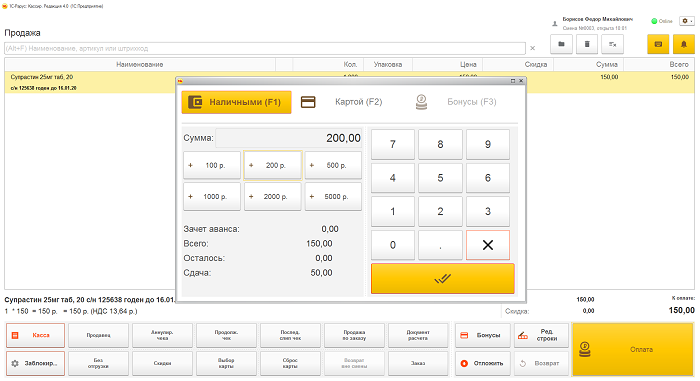Close the payment dialog window
The width and height of the screenshot is (700, 381).
(x=521, y=81)
